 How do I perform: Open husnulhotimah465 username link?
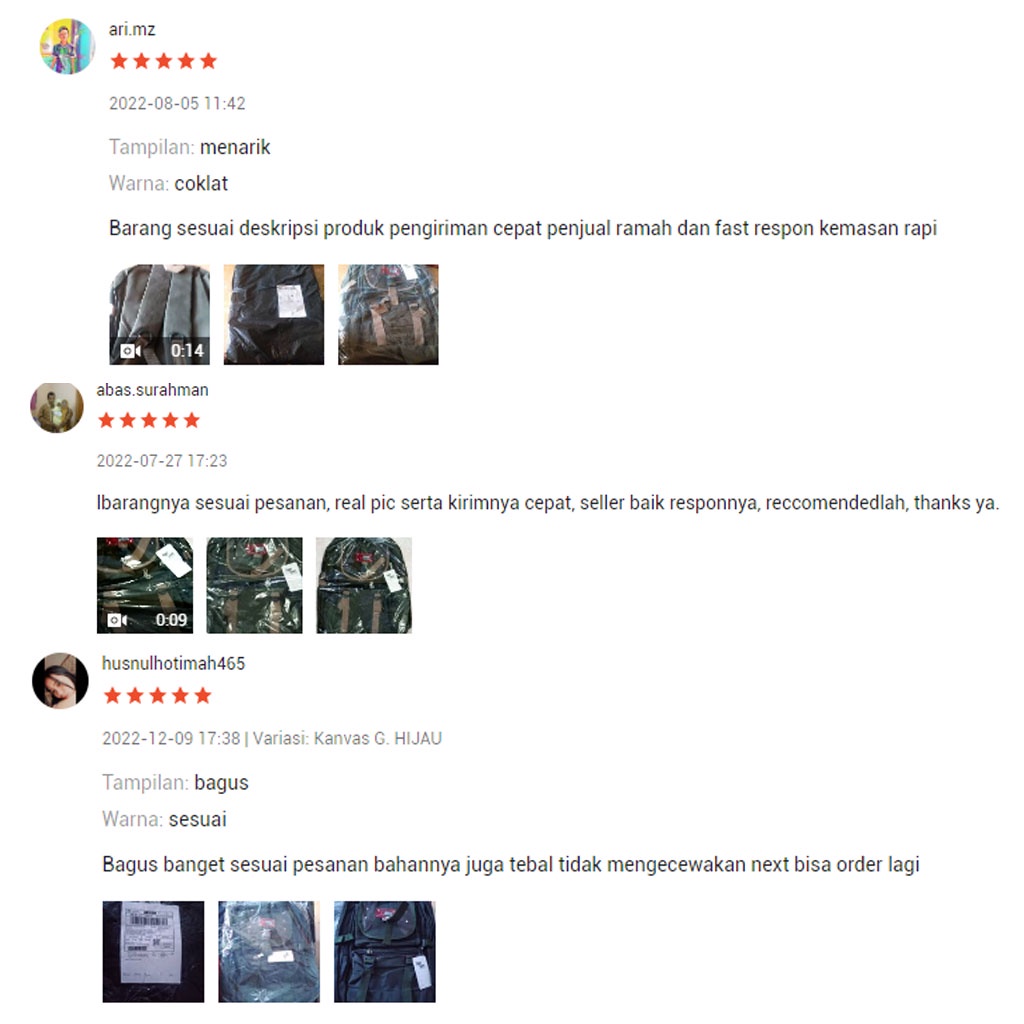coord(174,664)
